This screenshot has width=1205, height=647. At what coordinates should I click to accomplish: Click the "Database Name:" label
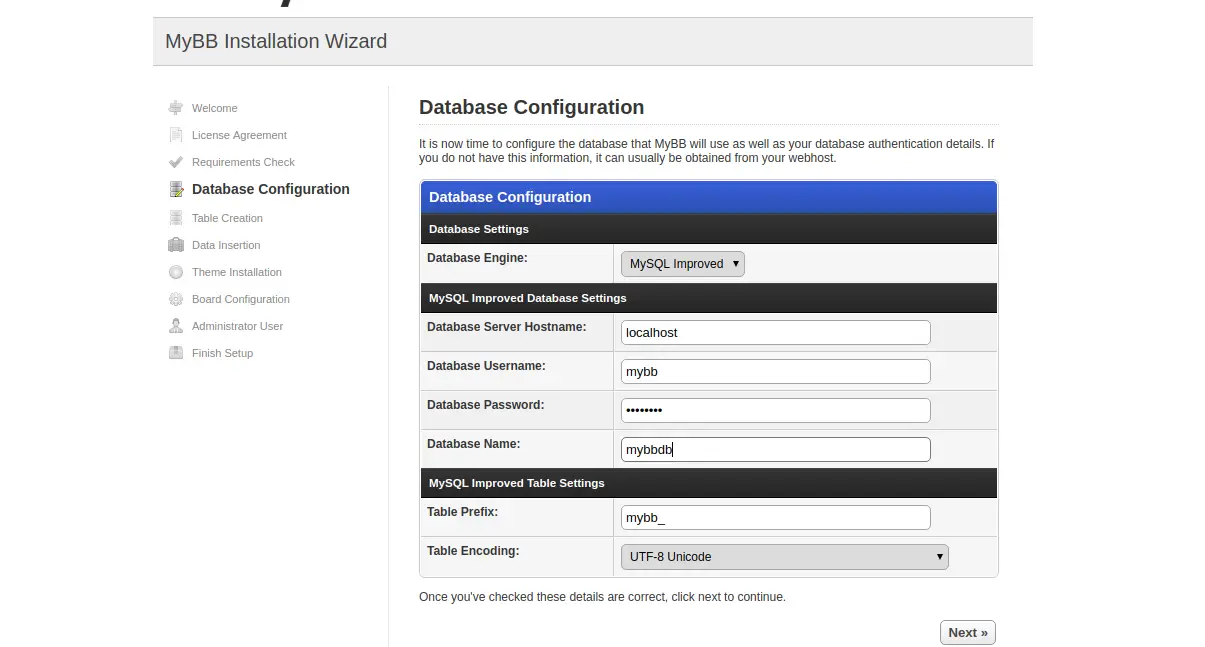click(474, 444)
